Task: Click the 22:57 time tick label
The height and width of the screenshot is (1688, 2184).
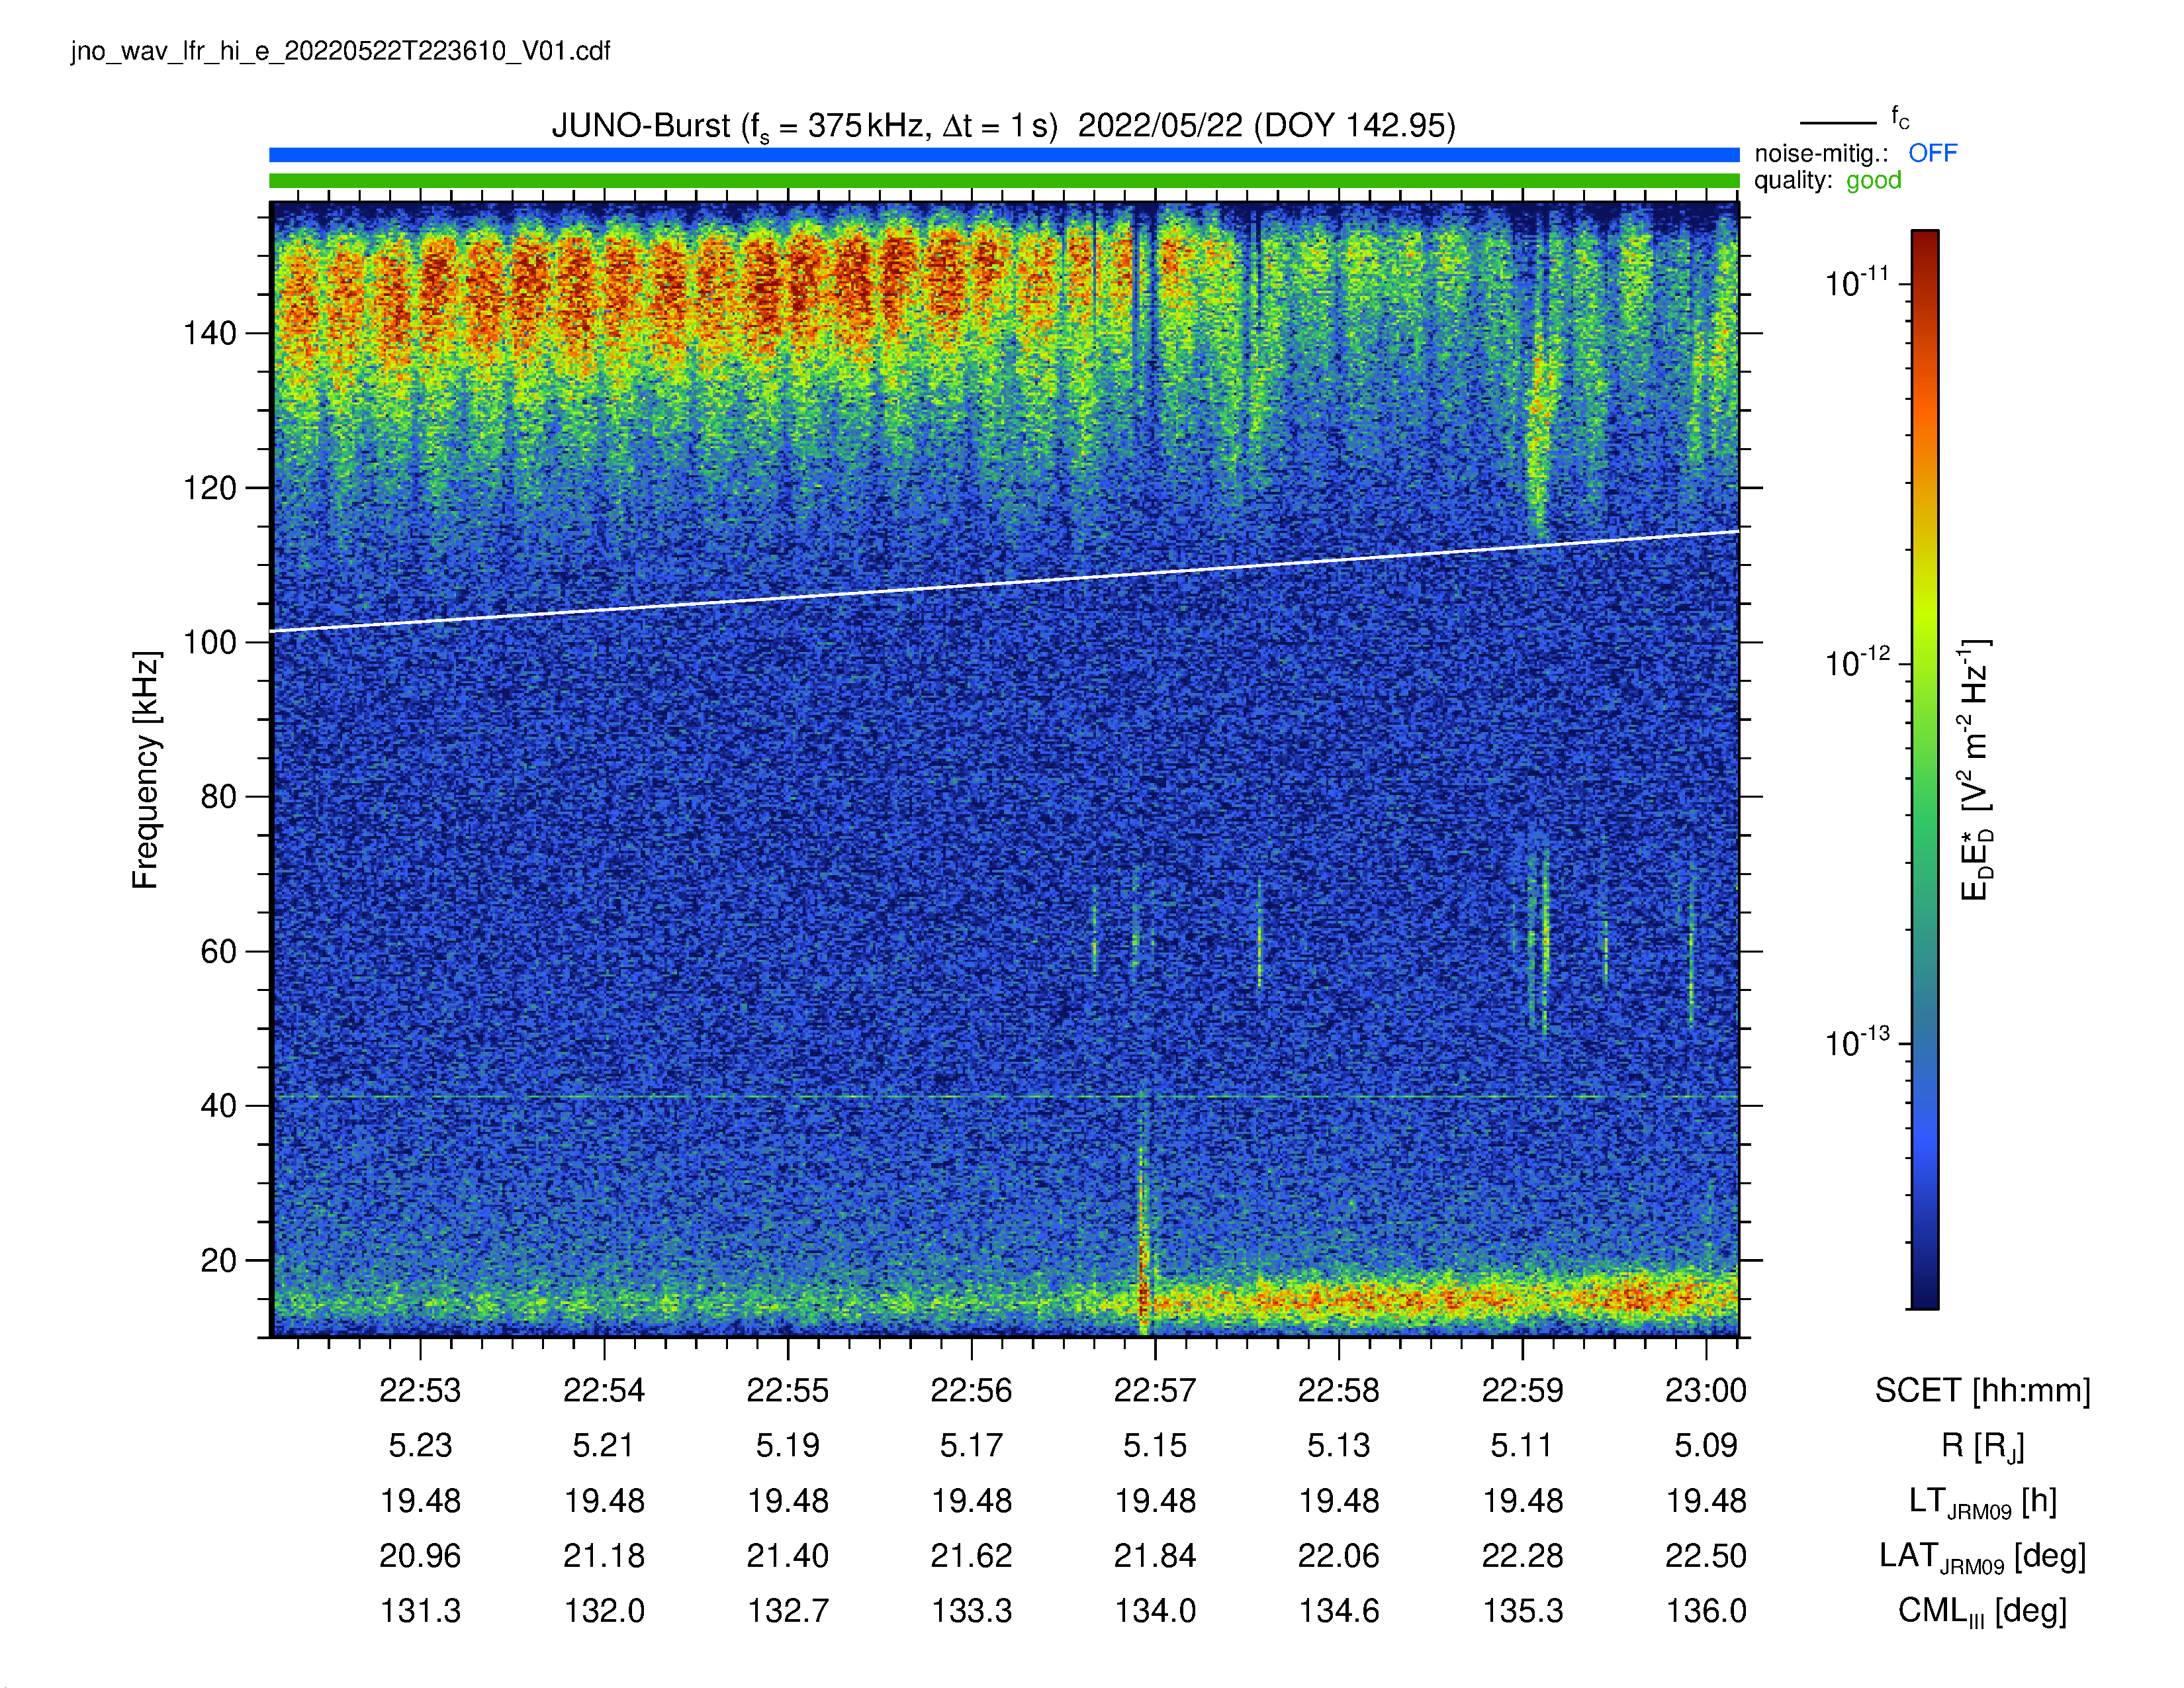Action: [x=1155, y=1390]
